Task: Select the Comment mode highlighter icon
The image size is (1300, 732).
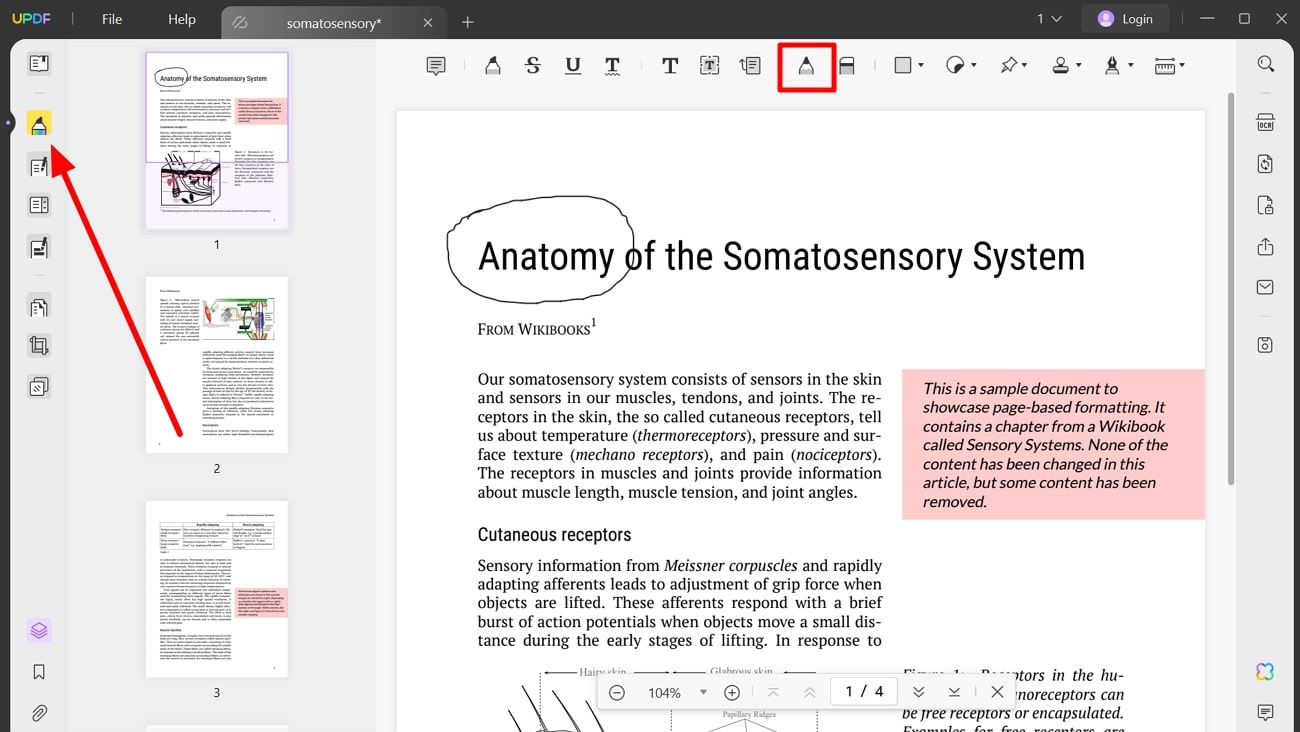Action: point(39,124)
